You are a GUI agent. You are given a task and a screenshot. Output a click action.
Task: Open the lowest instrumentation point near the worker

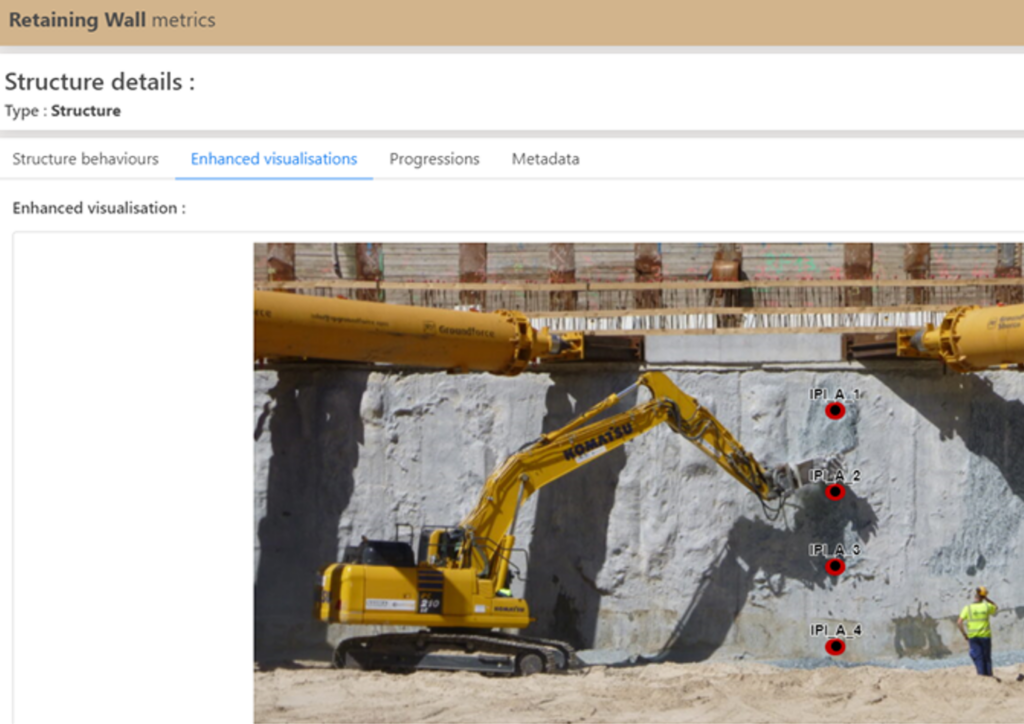[833, 648]
